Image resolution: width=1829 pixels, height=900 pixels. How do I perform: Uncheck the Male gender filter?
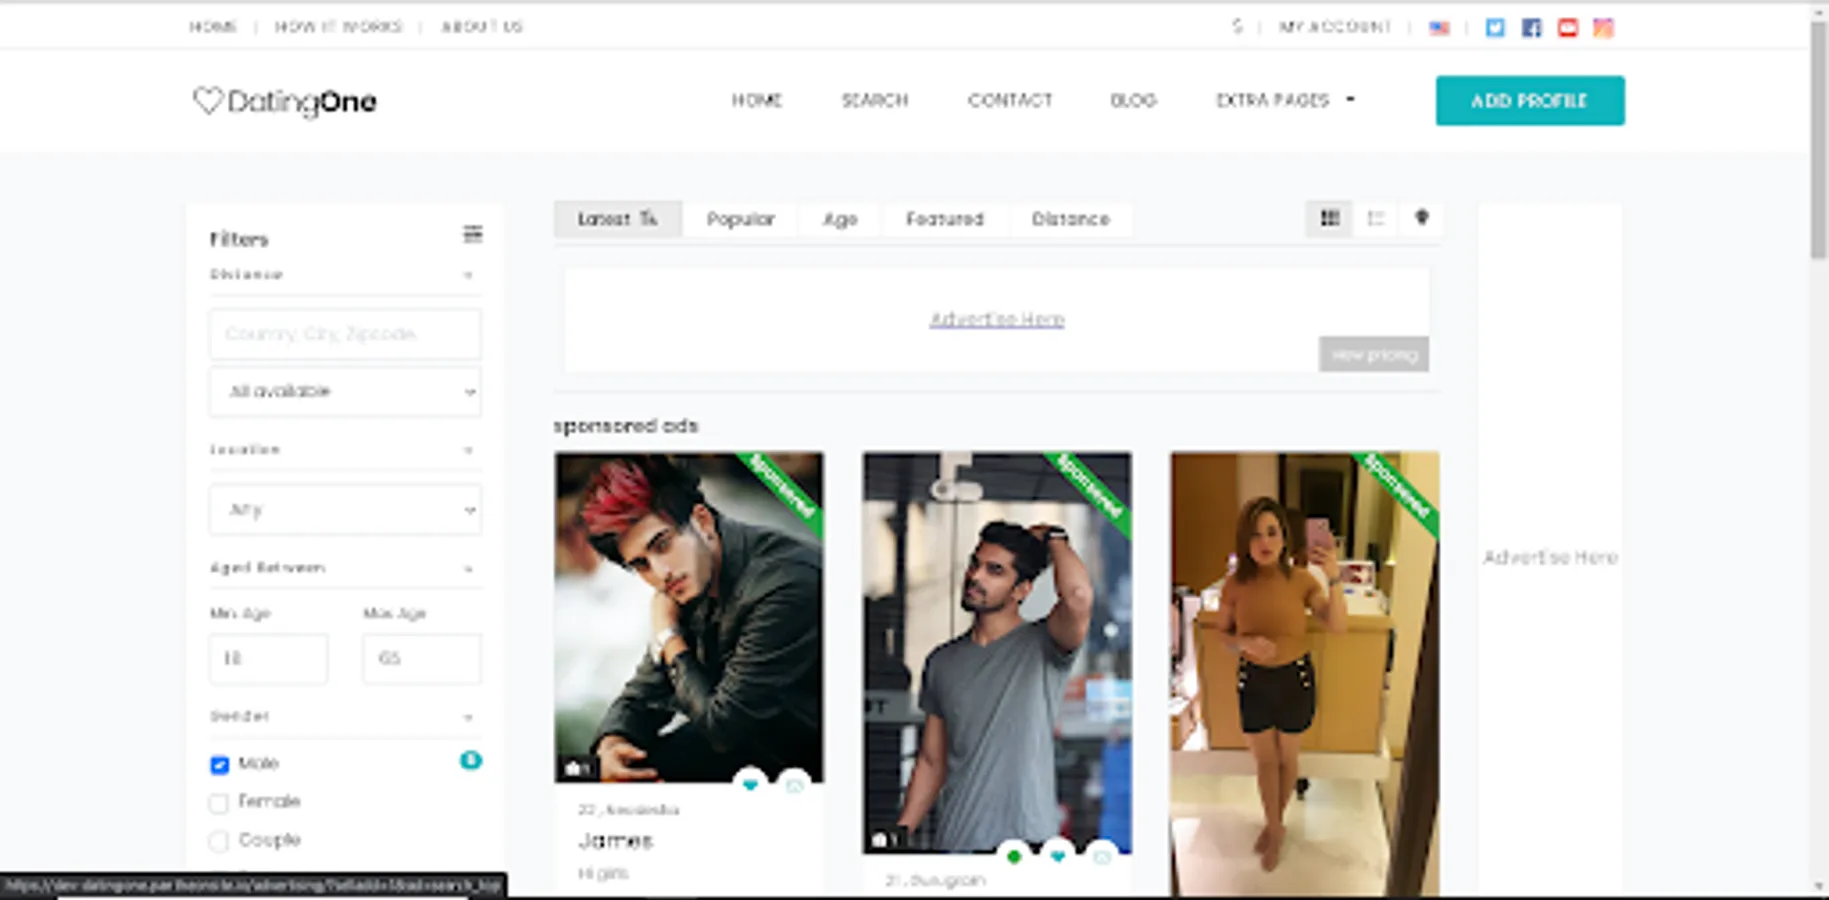pos(219,764)
